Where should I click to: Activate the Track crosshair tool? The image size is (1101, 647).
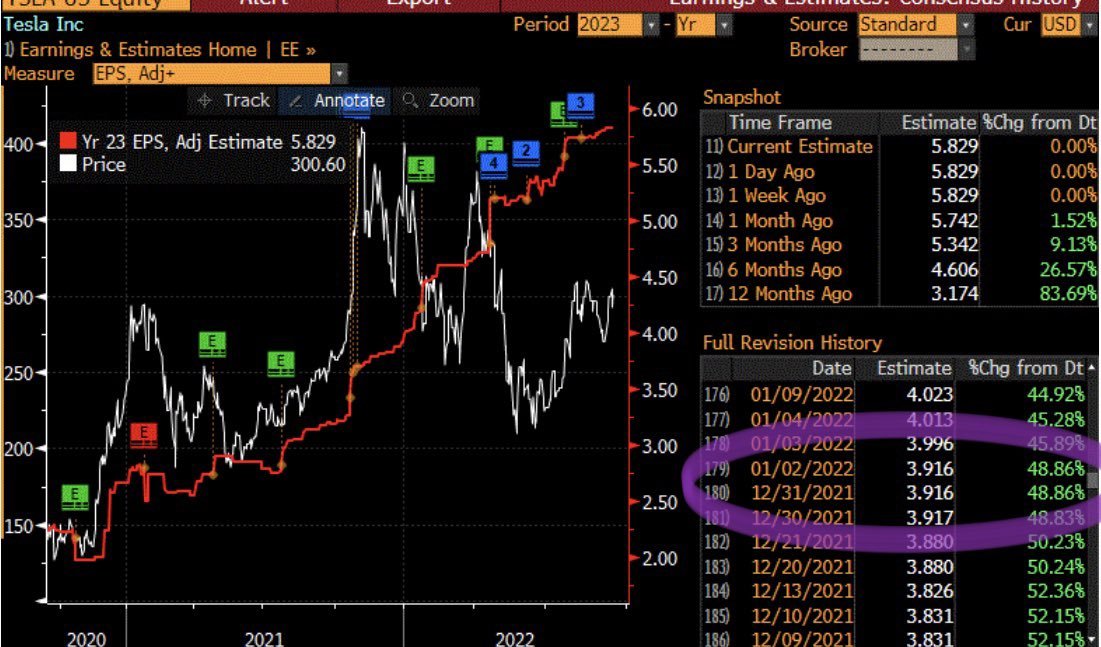pyautogui.click(x=233, y=100)
